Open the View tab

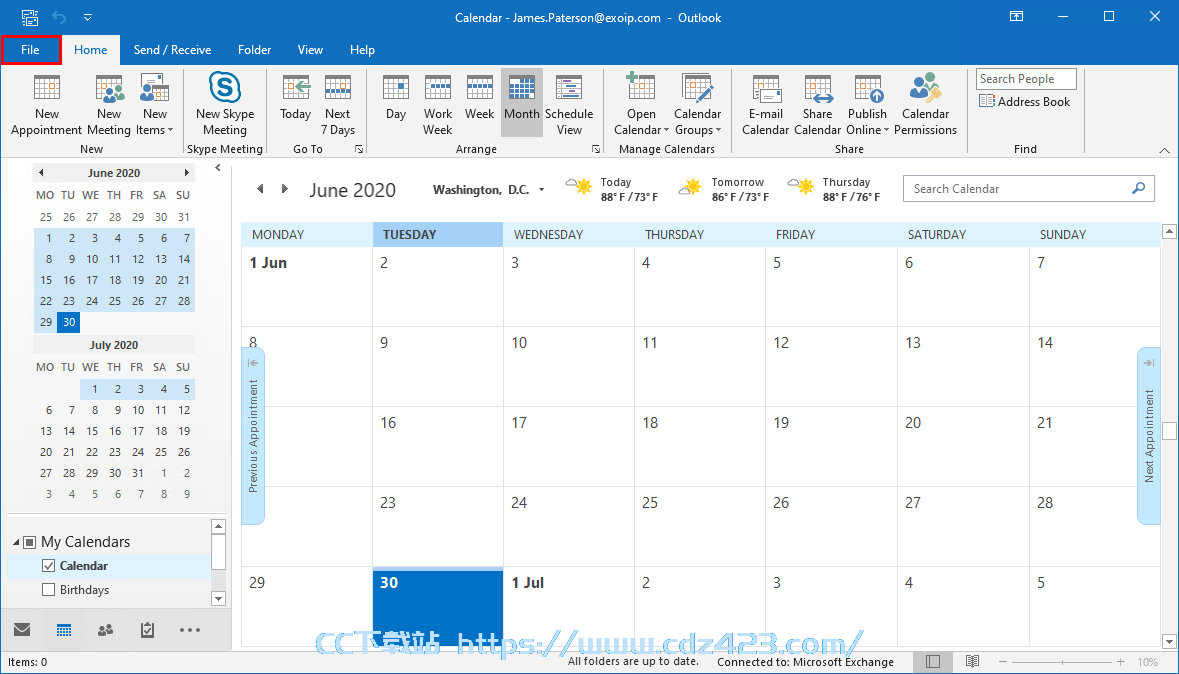point(310,50)
